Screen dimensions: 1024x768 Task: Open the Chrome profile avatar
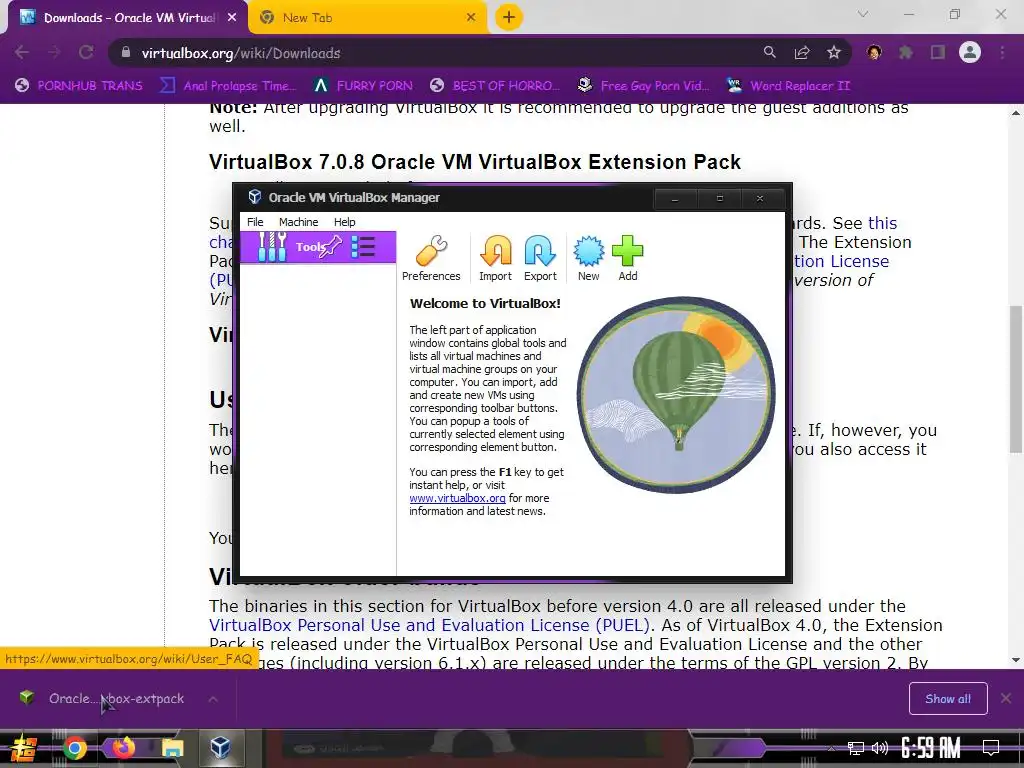pyautogui.click(x=970, y=52)
